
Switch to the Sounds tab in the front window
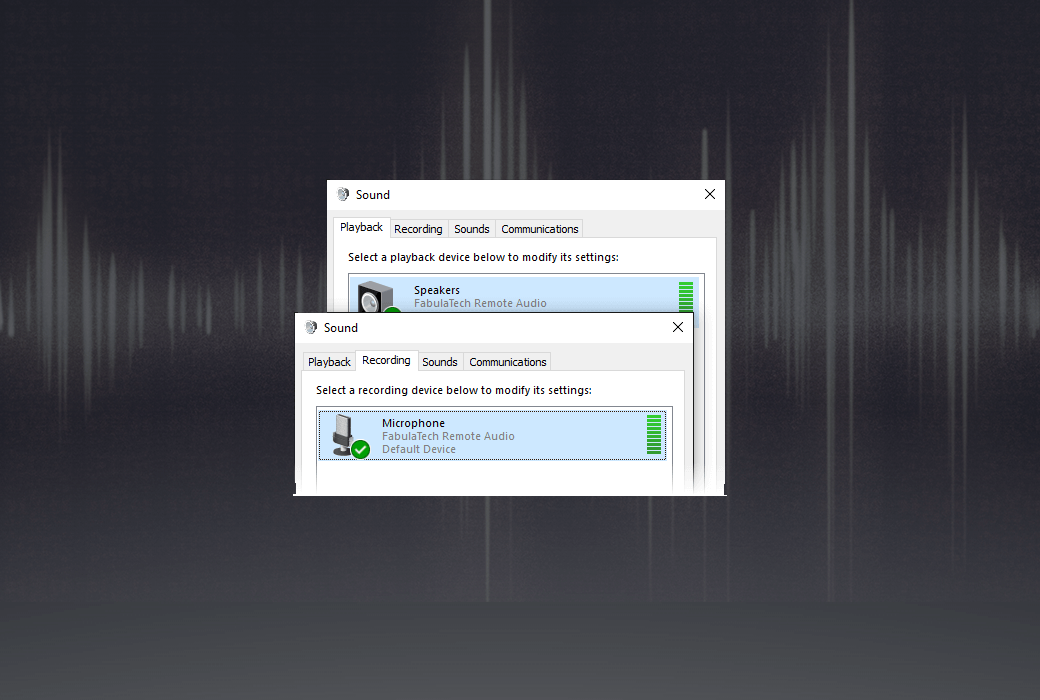pyautogui.click(x=440, y=361)
